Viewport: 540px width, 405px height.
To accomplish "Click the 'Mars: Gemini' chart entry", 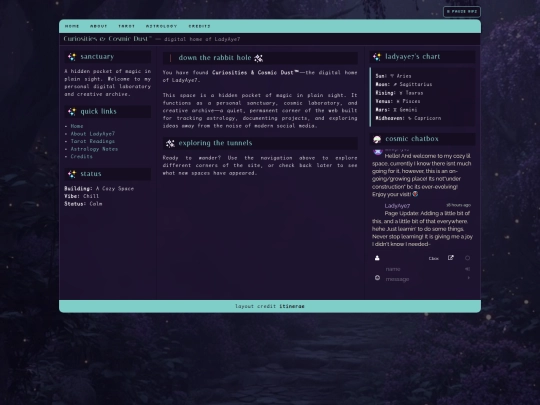I will click(396, 110).
